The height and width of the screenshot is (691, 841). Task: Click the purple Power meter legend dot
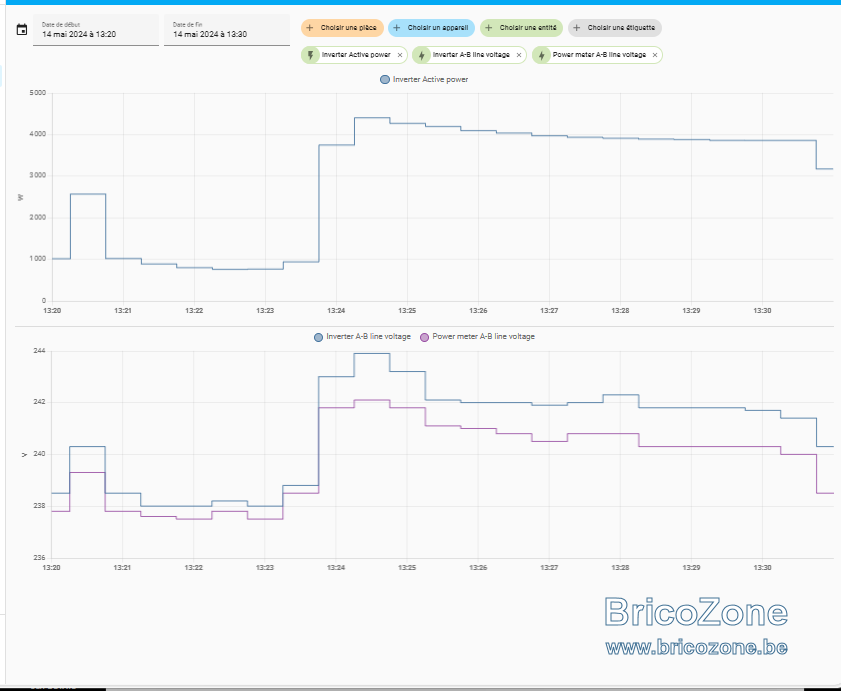point(424,337)
